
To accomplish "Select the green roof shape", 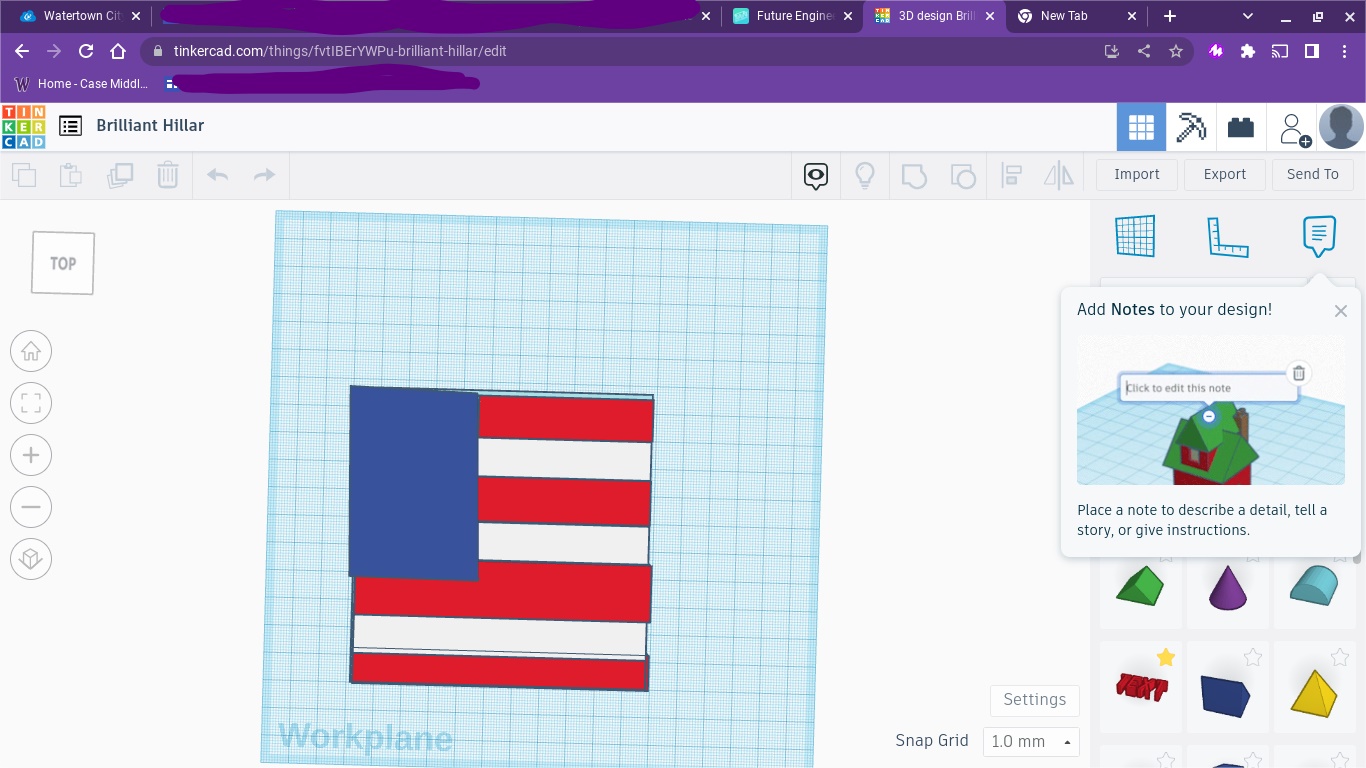I will click(x=1140, y=586).
